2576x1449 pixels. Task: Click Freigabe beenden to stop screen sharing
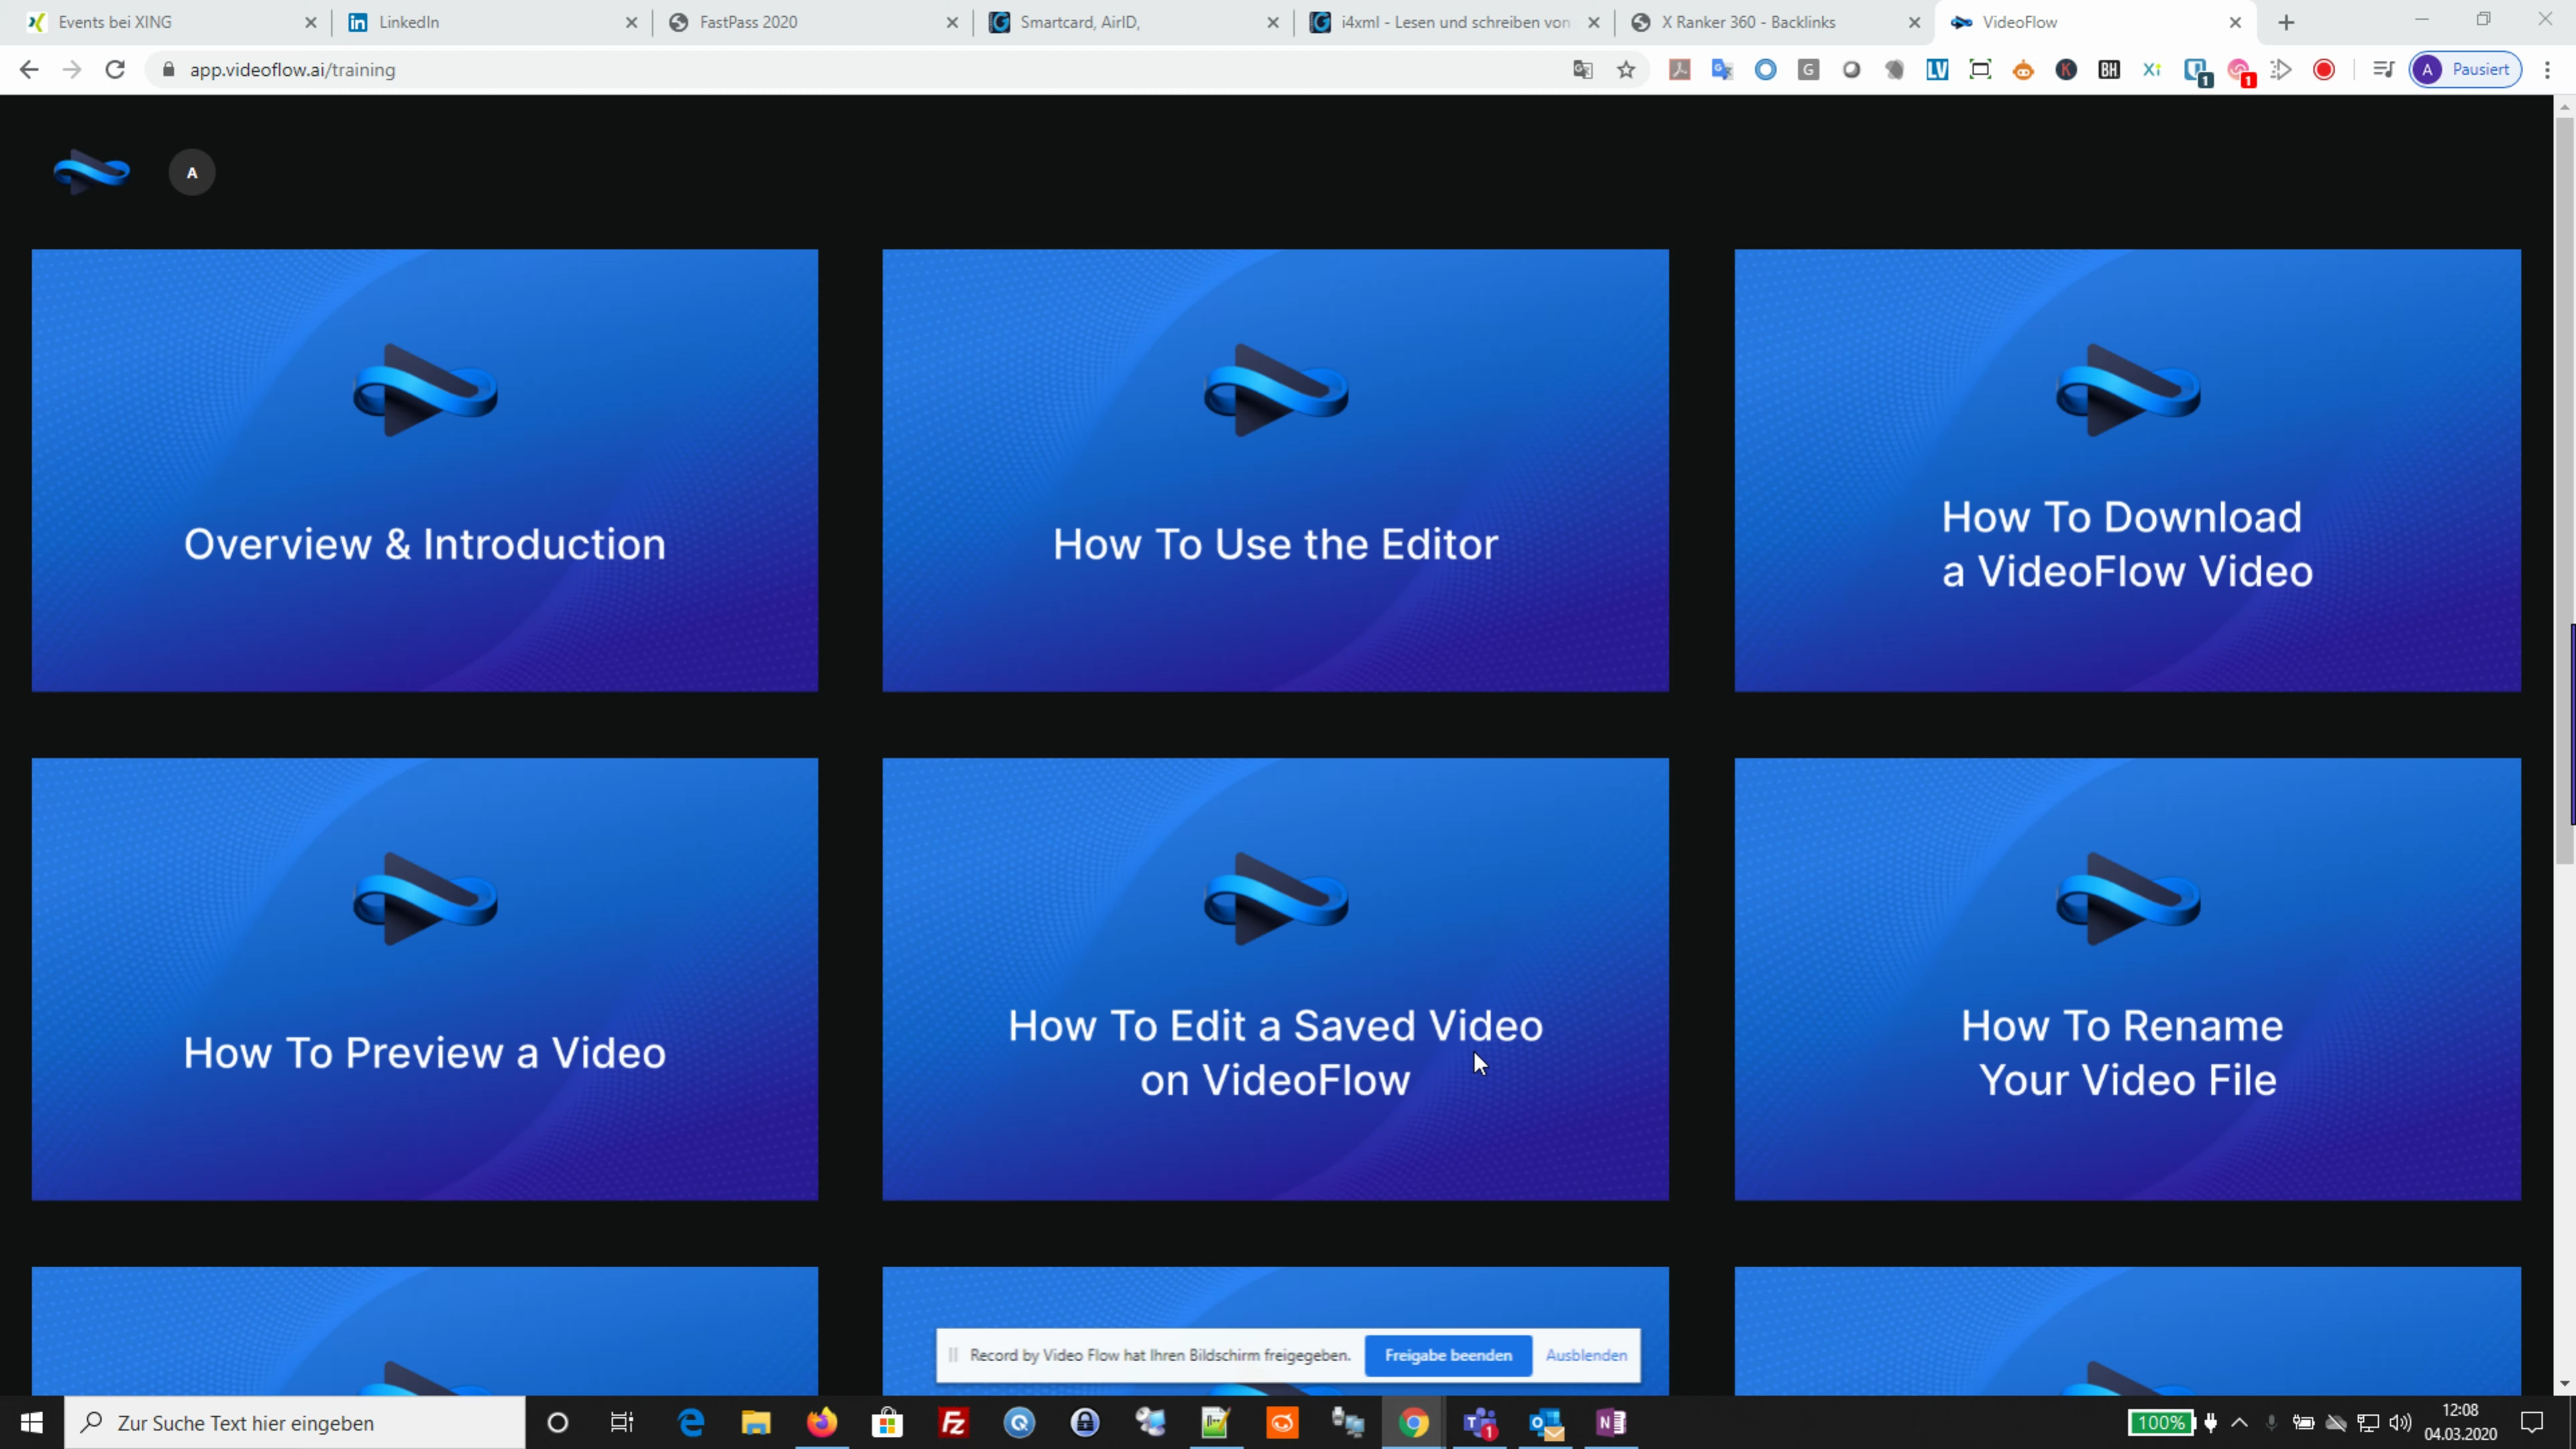tap(1448, 1355)
